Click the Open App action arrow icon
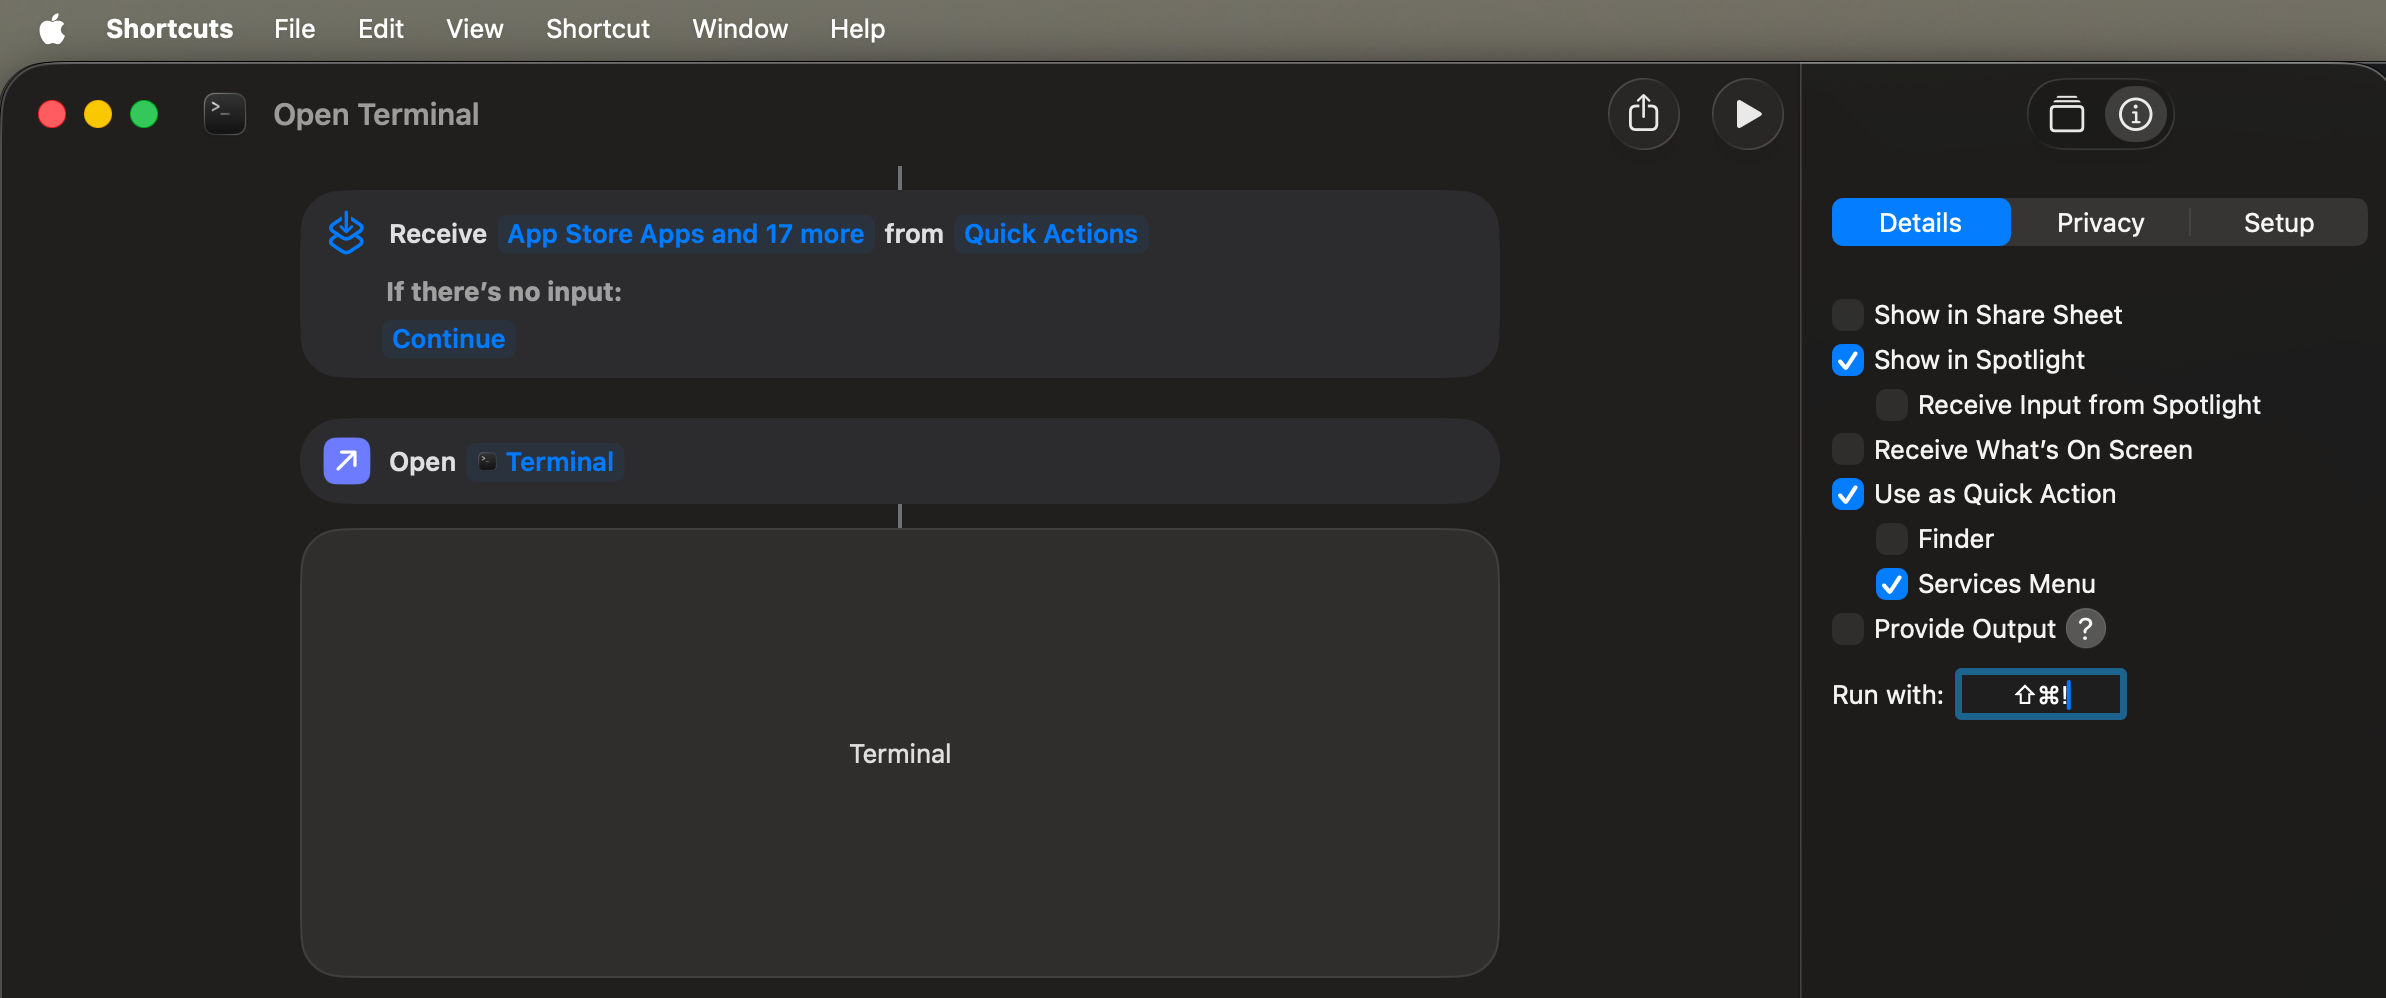Screen dimensions: 2386x998 (346, 461)
